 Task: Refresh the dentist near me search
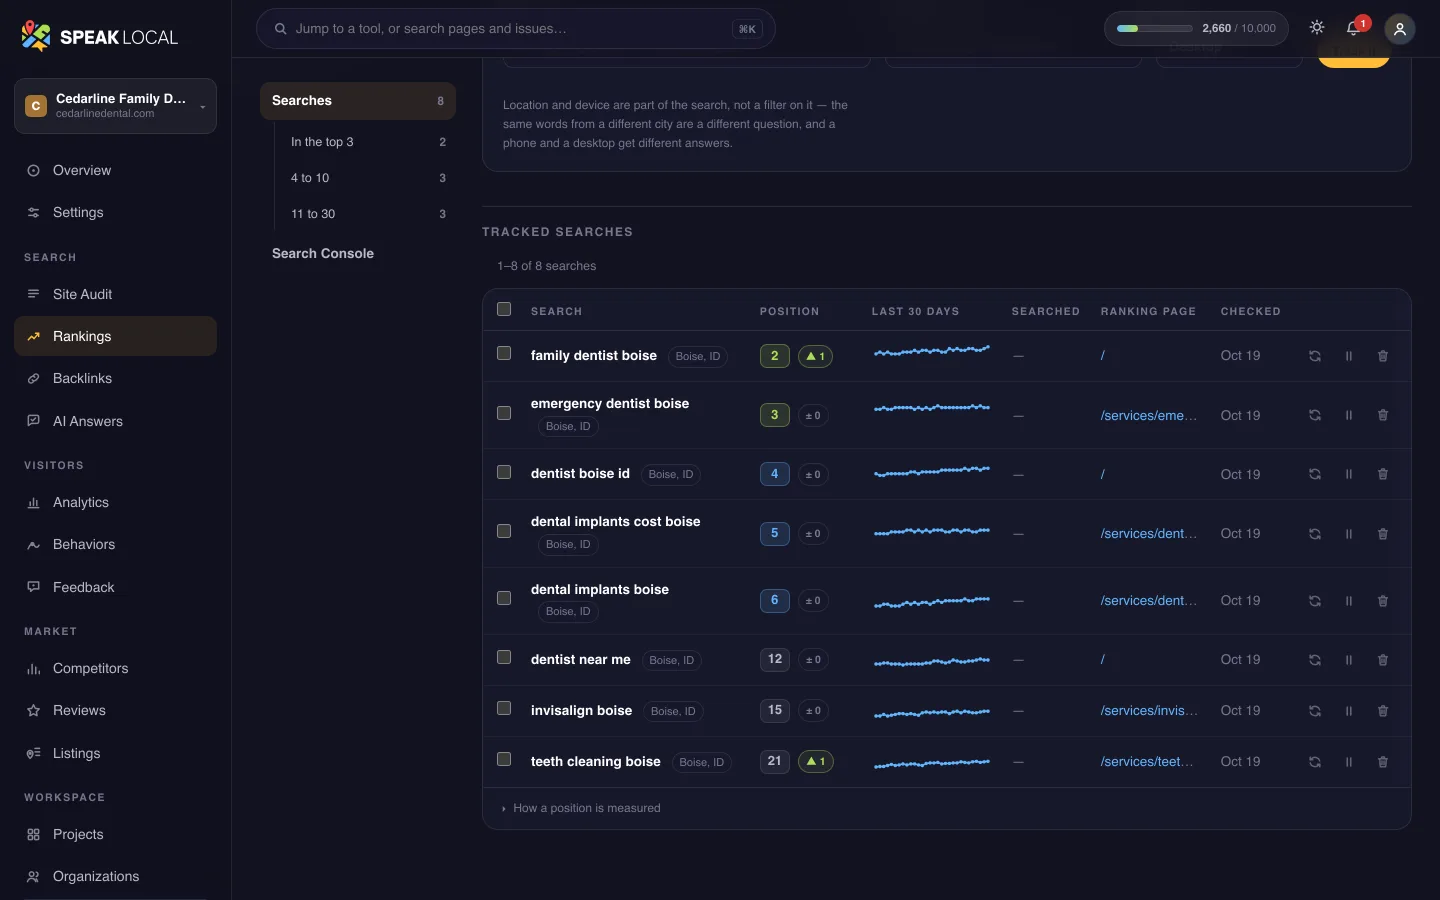point(1315,660)
